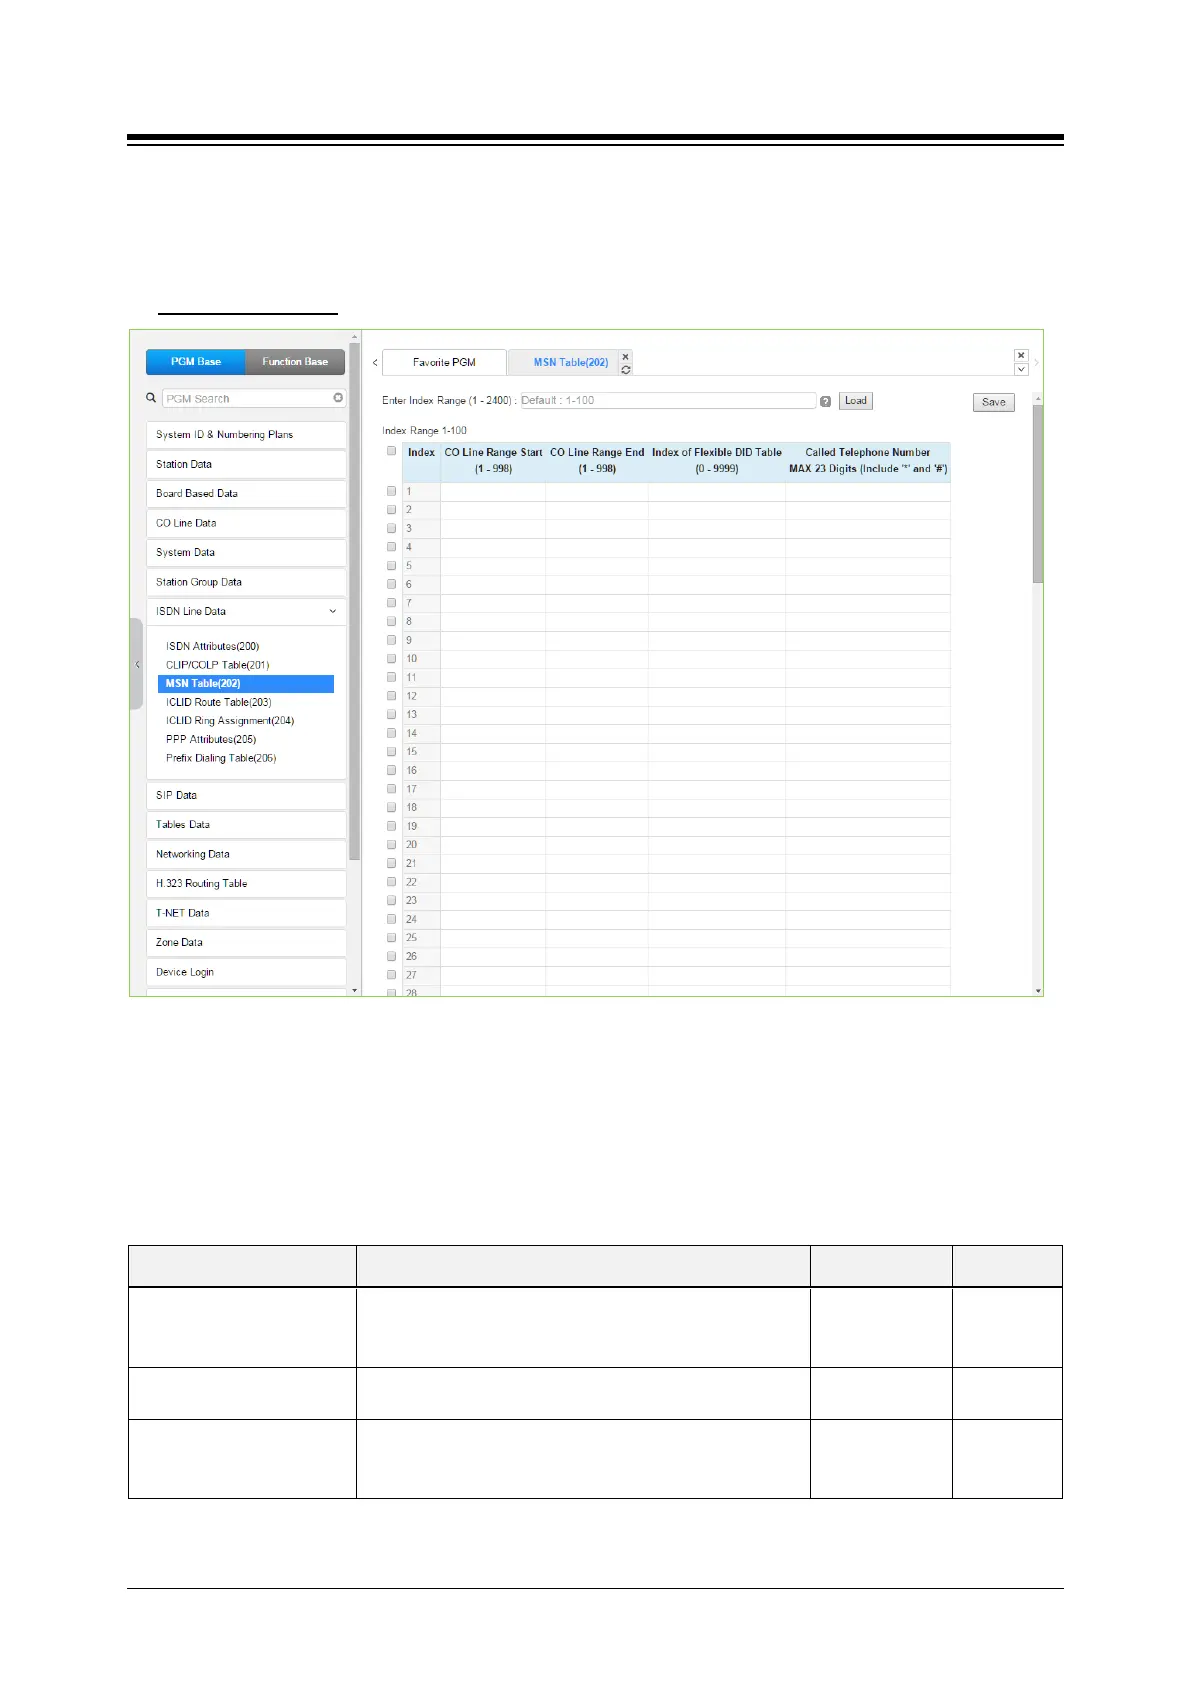Expand H.323 Routing Table section
Image resolution: width=1191 pixels, height=1684 pixels.
tap(246, 884)
